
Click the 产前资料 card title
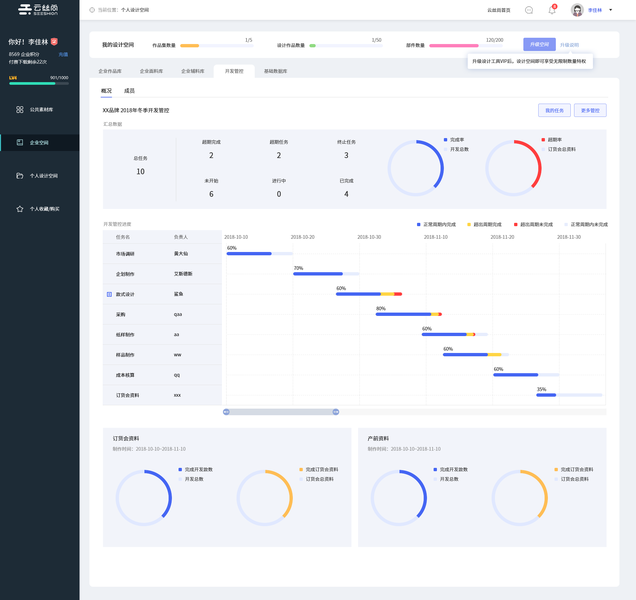(x=378, y=438)
